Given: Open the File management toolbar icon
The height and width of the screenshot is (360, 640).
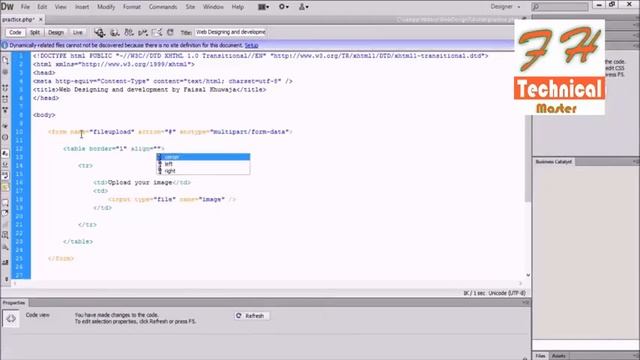Looking at the screenshot, I should pyautogui.click(x=129, y=32).
